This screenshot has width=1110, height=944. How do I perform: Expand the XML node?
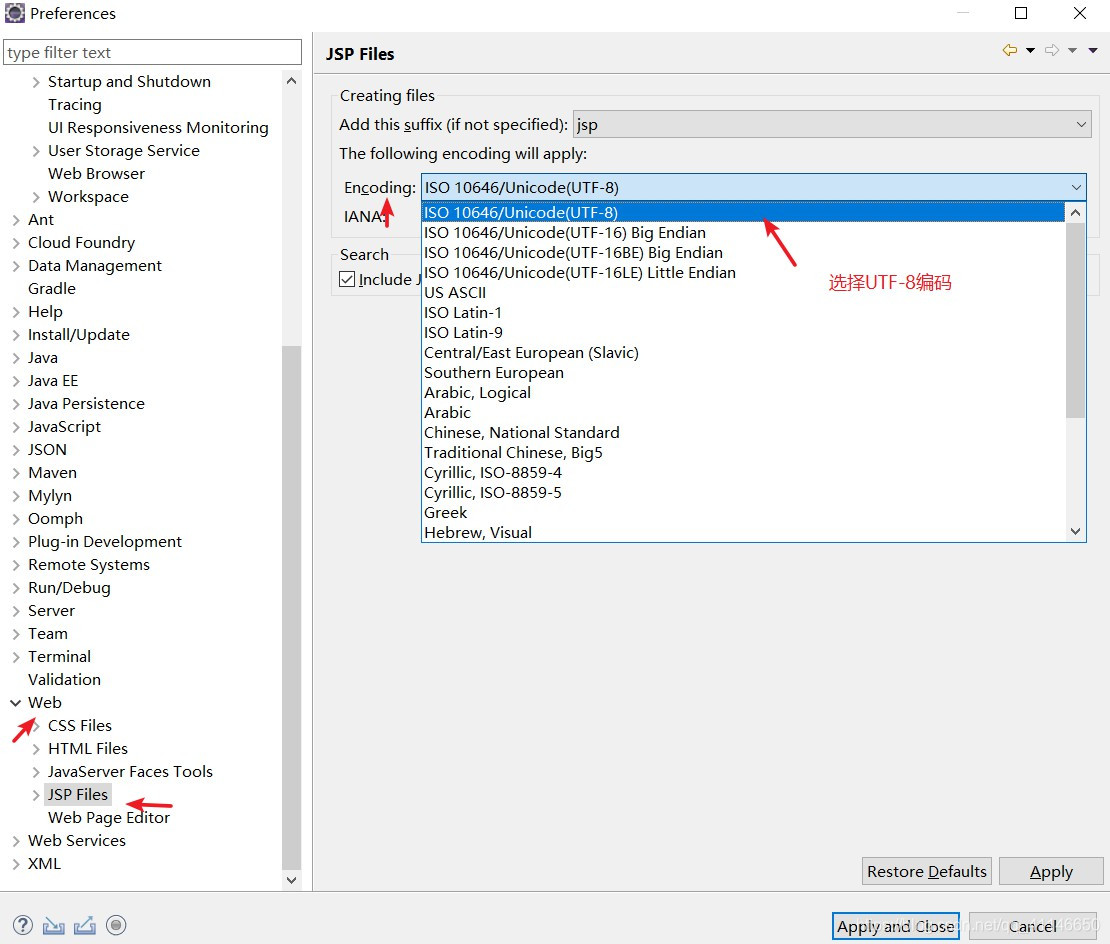[16, 864]
